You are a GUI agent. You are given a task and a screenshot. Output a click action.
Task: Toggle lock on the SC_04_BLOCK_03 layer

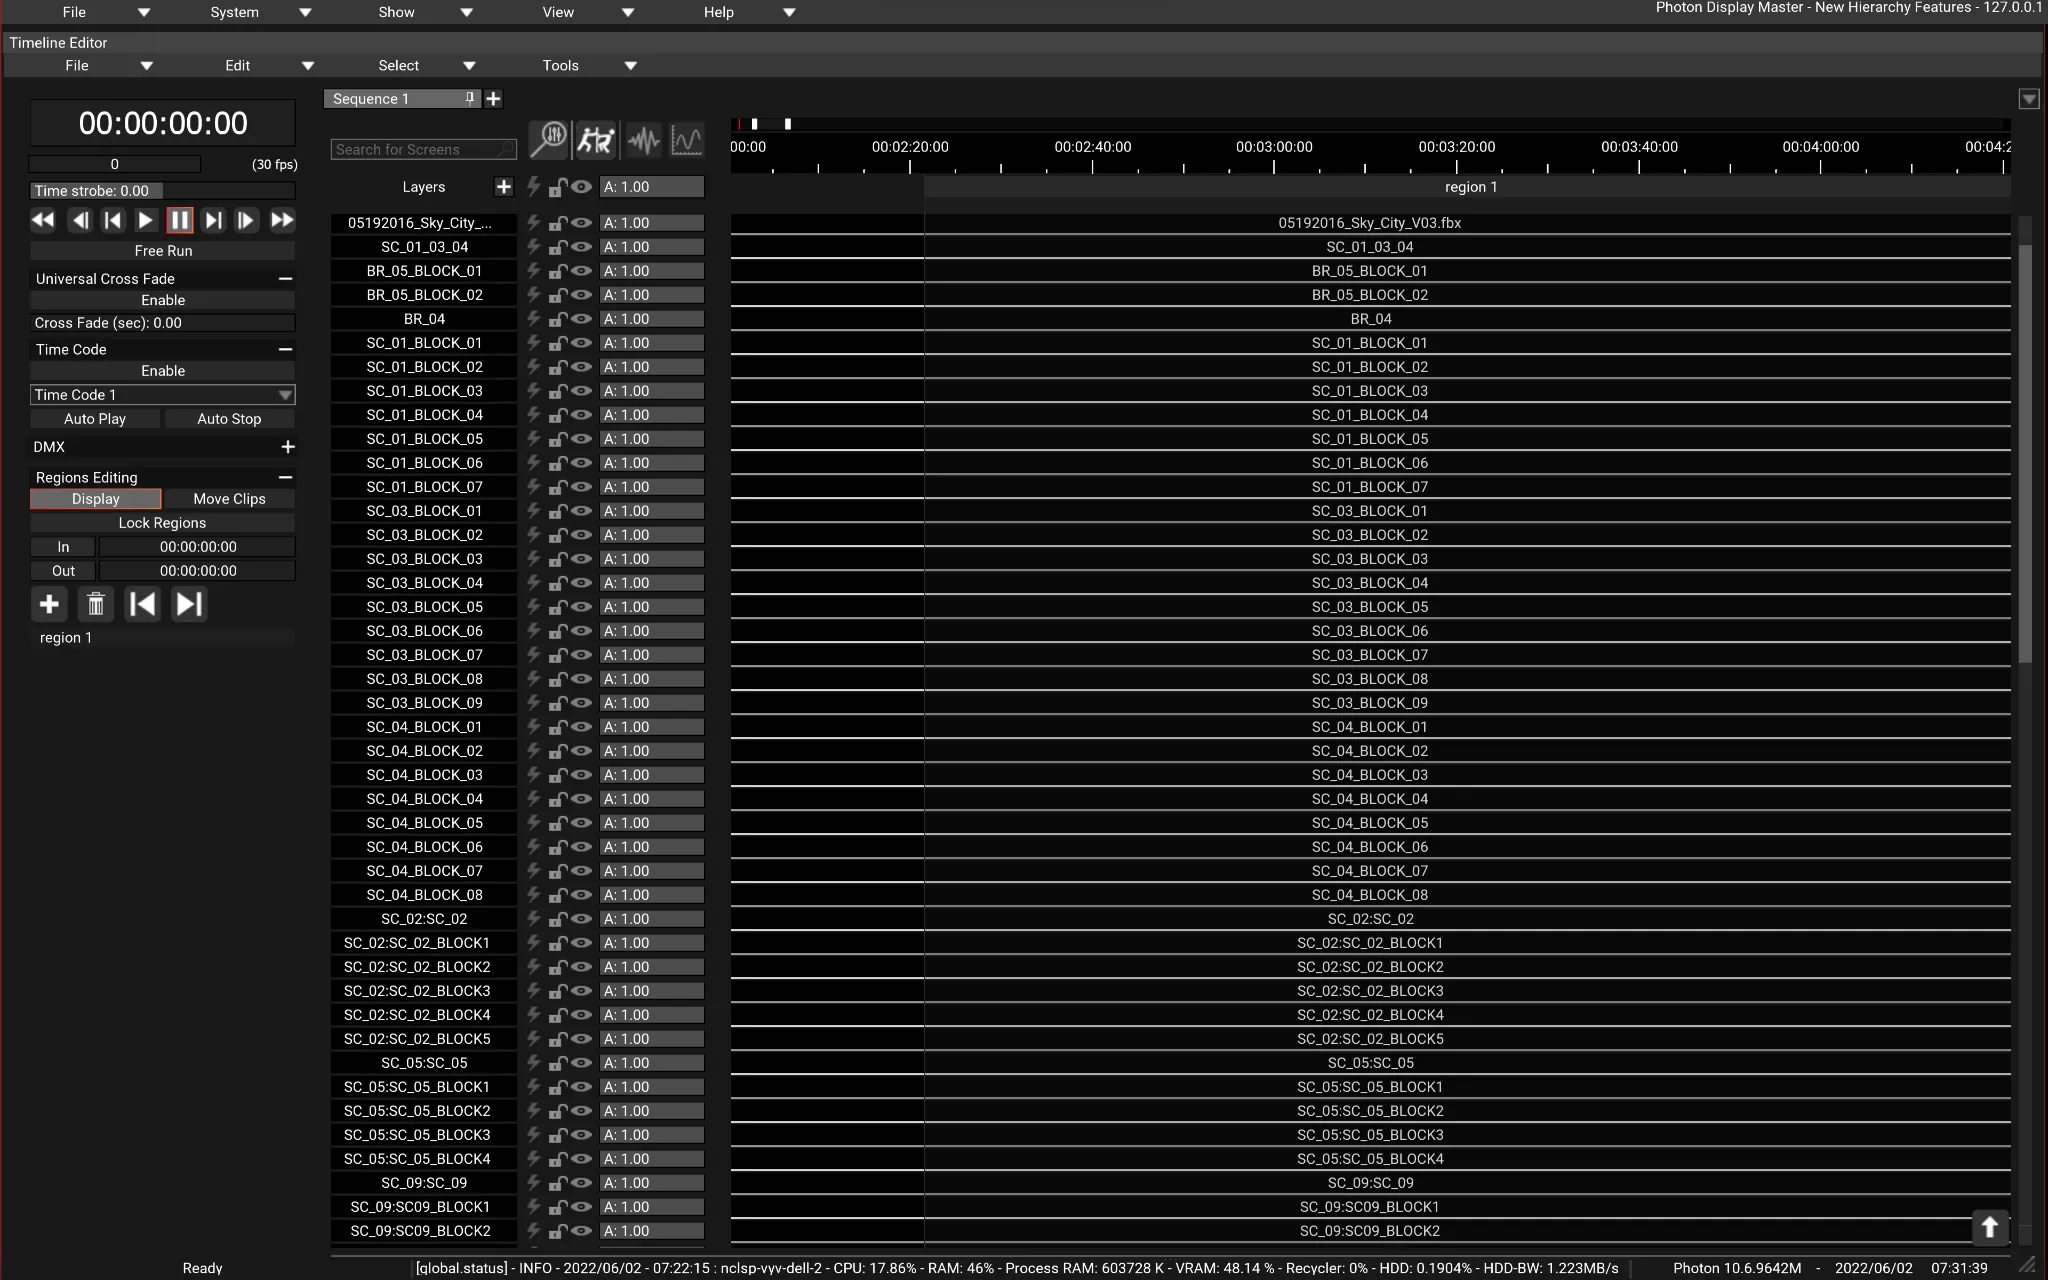[557, 775]
